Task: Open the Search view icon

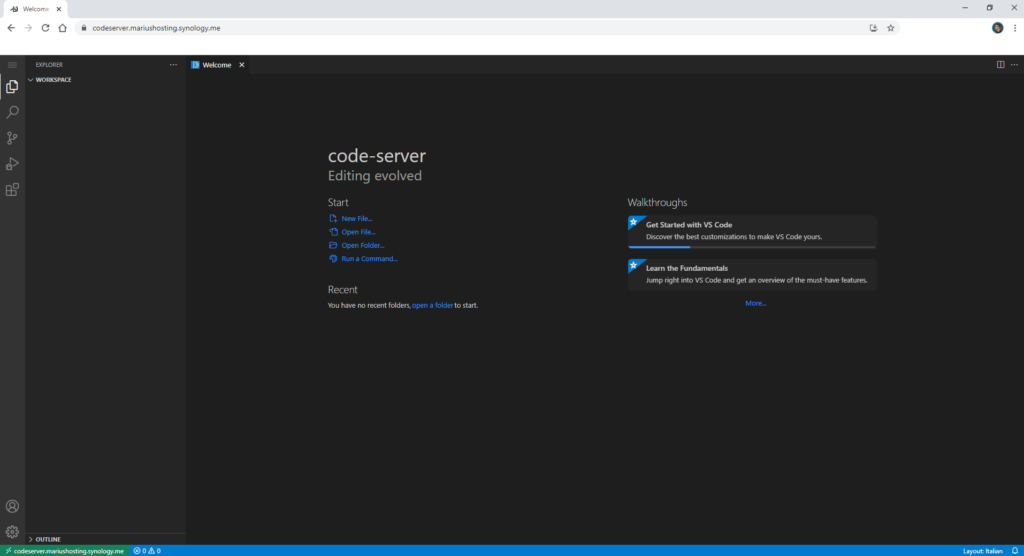Action: [12, 113]
